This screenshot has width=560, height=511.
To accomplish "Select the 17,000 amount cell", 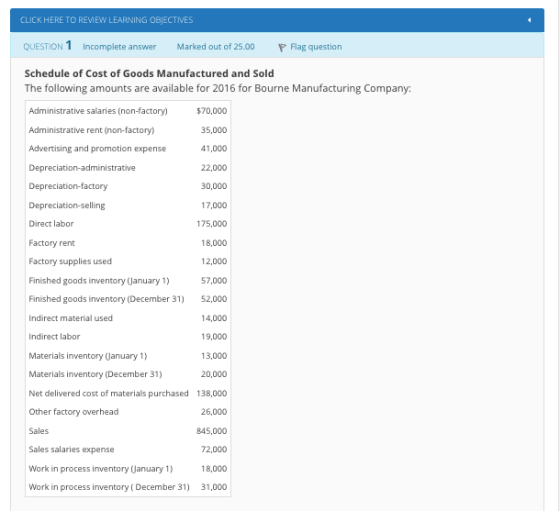I will (214, 206).
